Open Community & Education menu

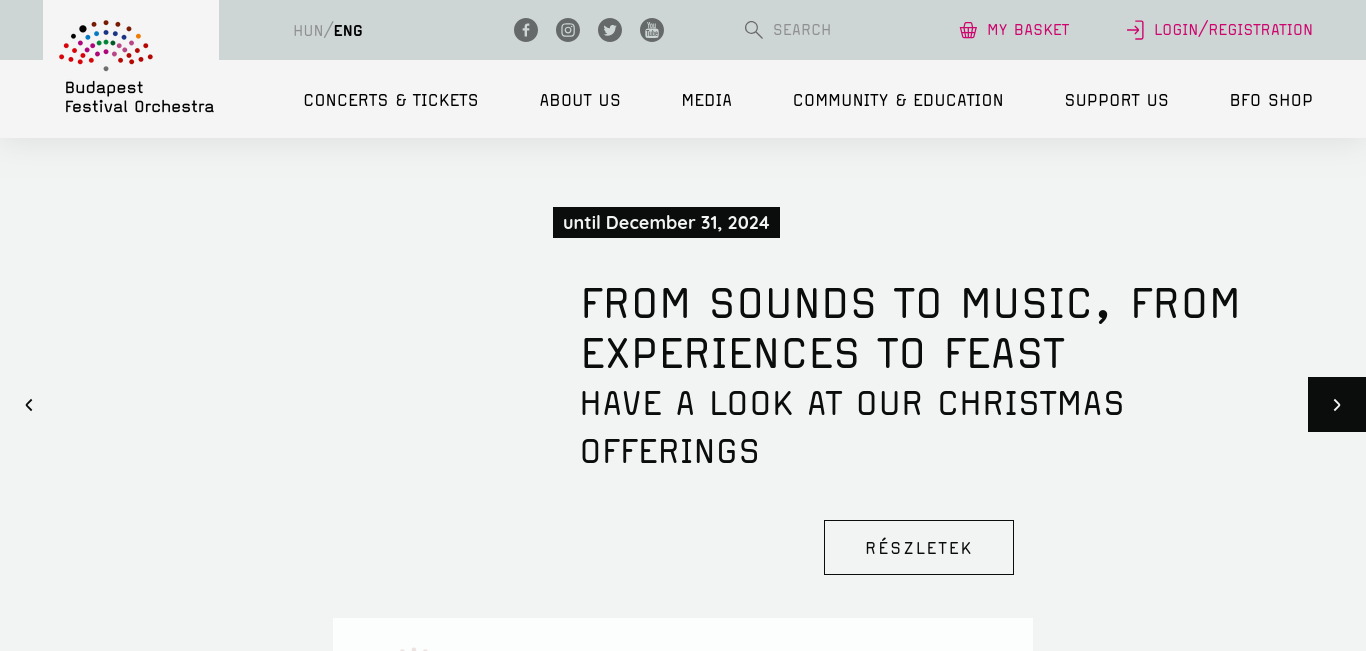tap(898, 100)
